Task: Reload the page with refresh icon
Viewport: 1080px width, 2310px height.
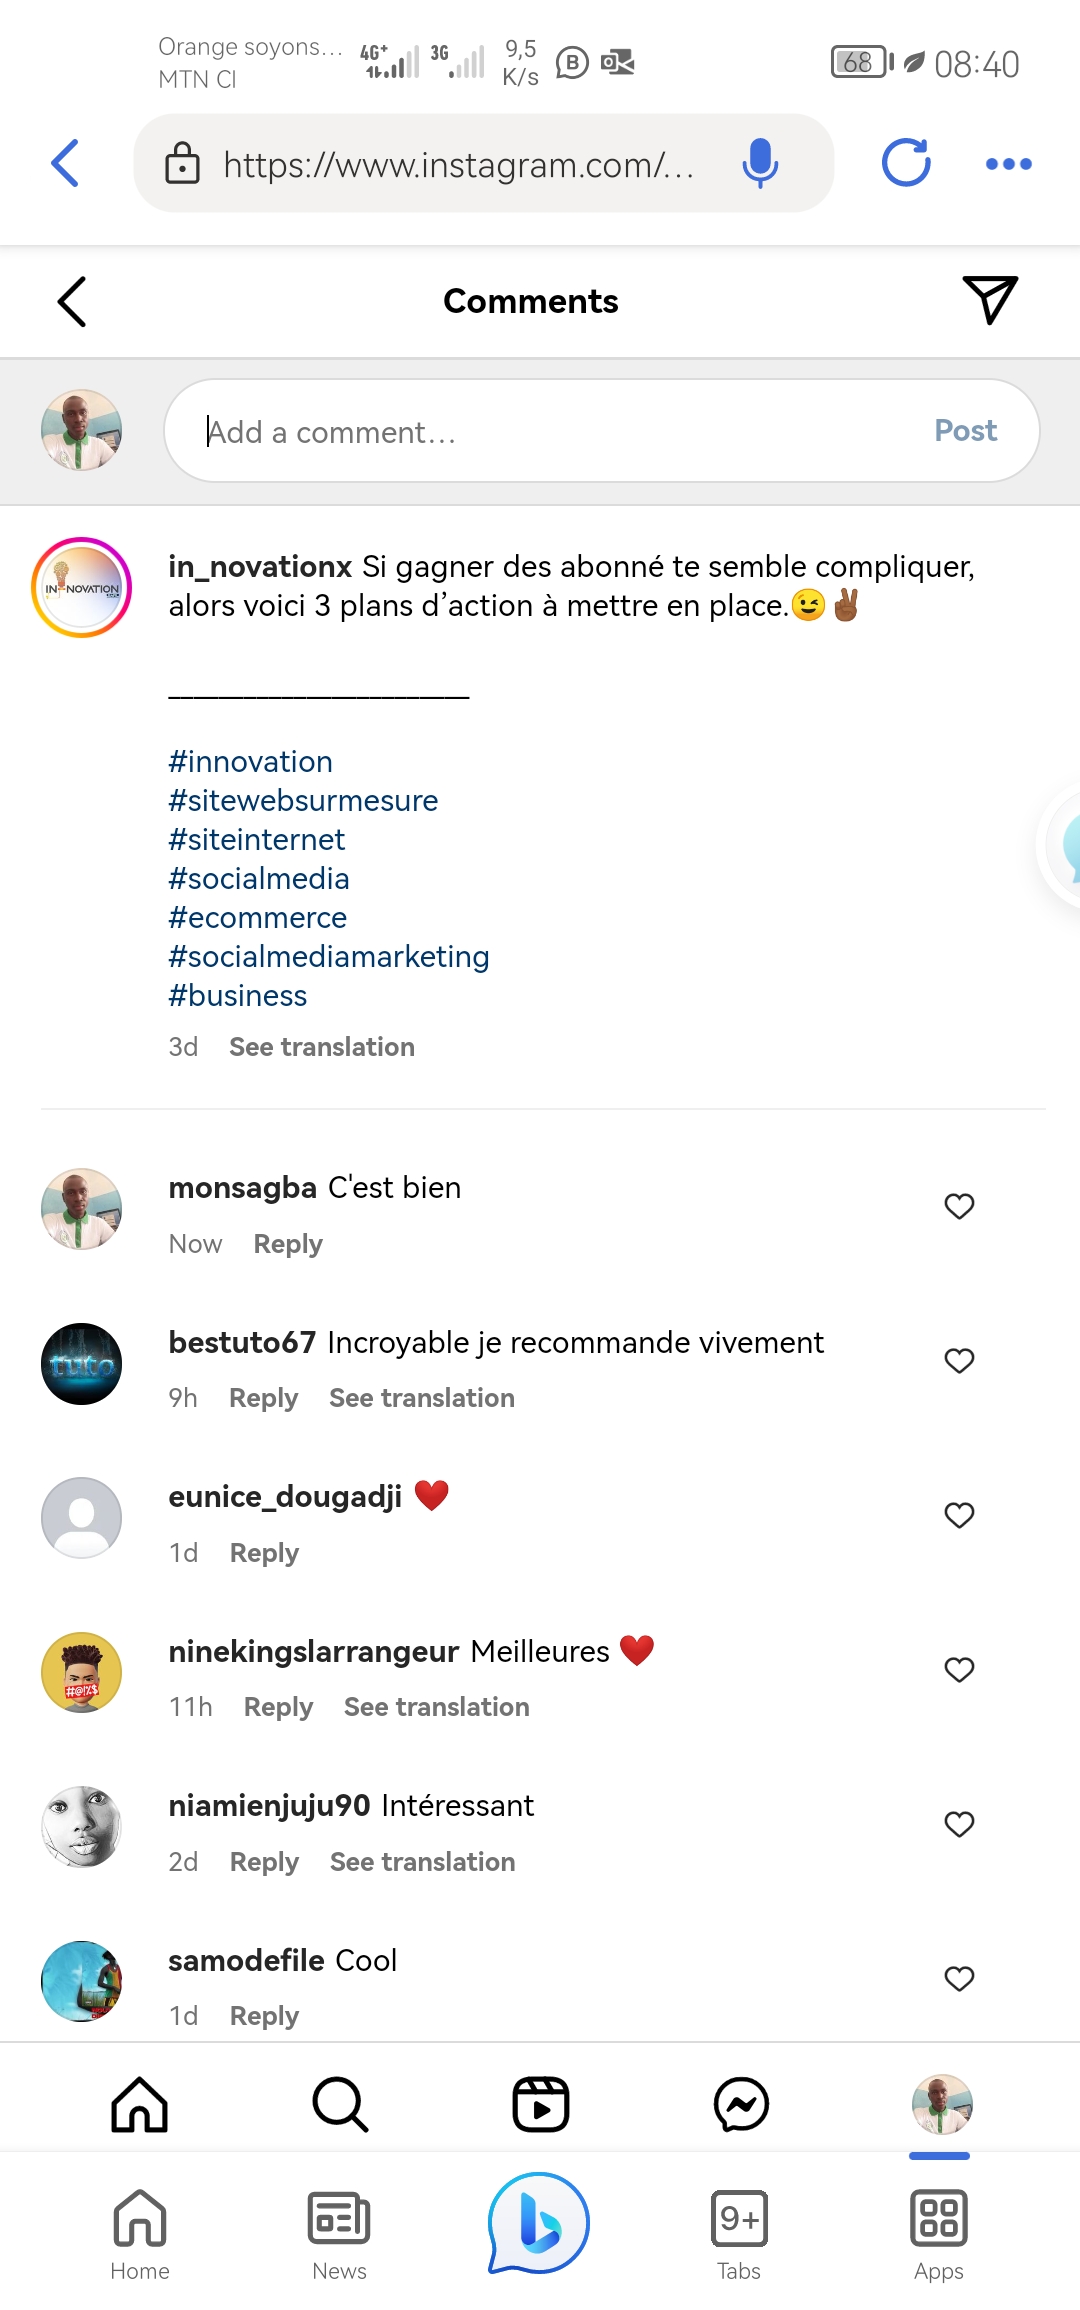Action: pyautogui.click(x=906, y=163)
